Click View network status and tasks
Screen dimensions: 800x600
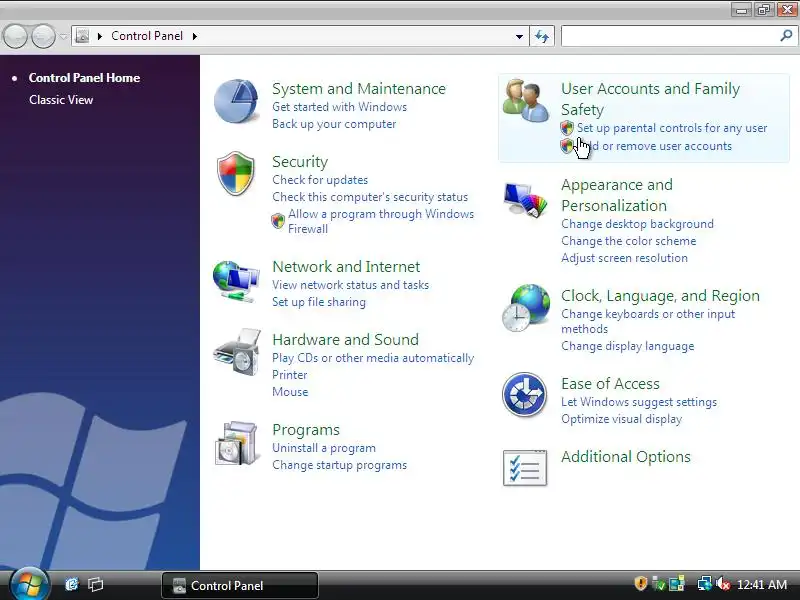tap(350, 285)
